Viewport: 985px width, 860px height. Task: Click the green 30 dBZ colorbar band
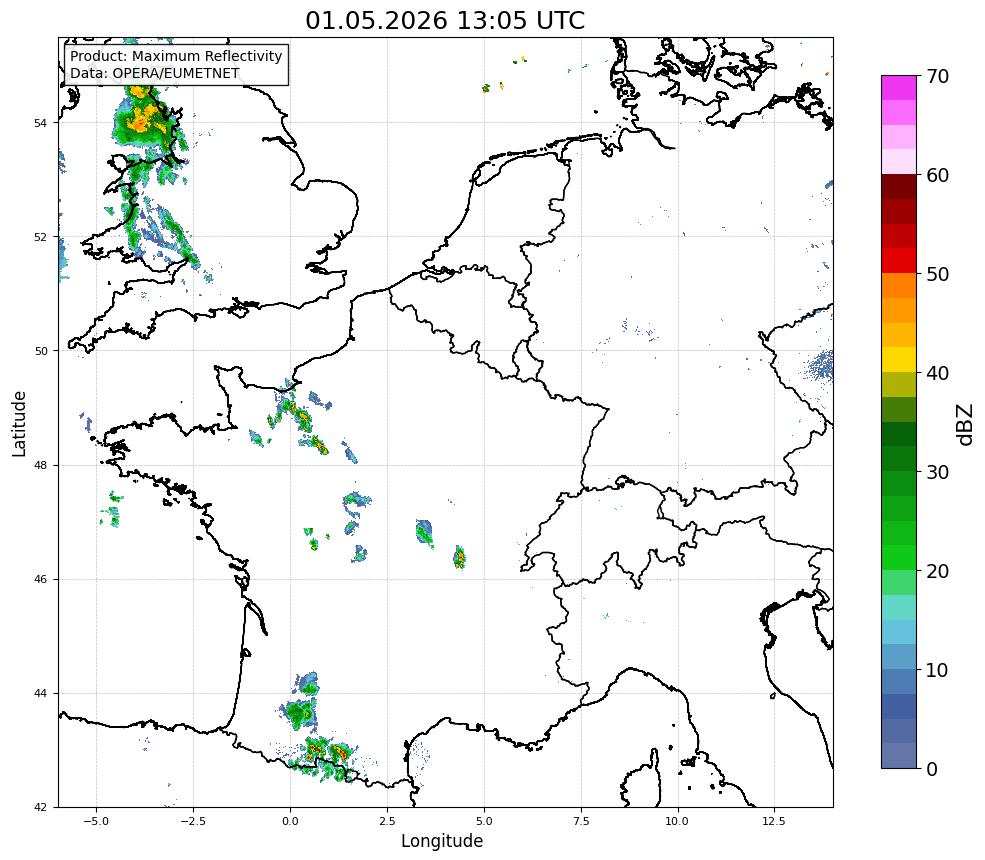898,484
